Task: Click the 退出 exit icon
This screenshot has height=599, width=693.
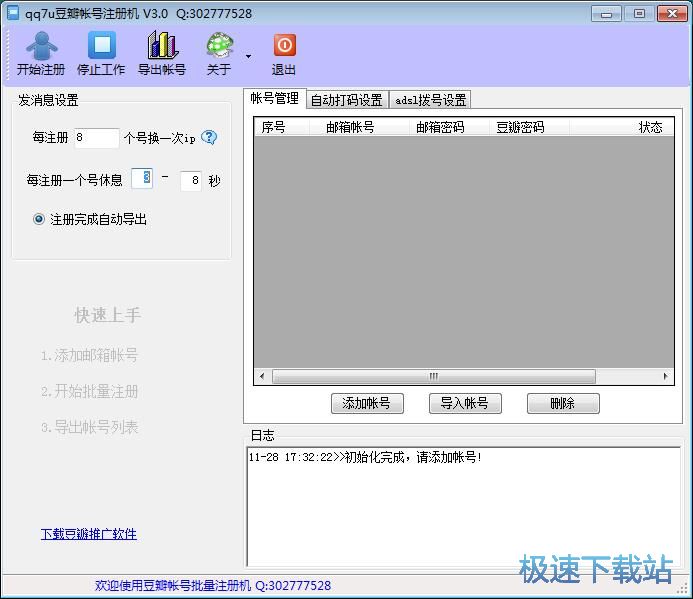Action: (x=284, y=46)
